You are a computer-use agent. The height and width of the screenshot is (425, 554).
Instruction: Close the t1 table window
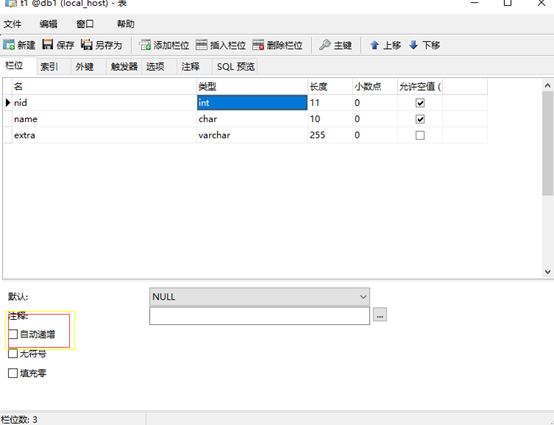[x=541, y=3]
